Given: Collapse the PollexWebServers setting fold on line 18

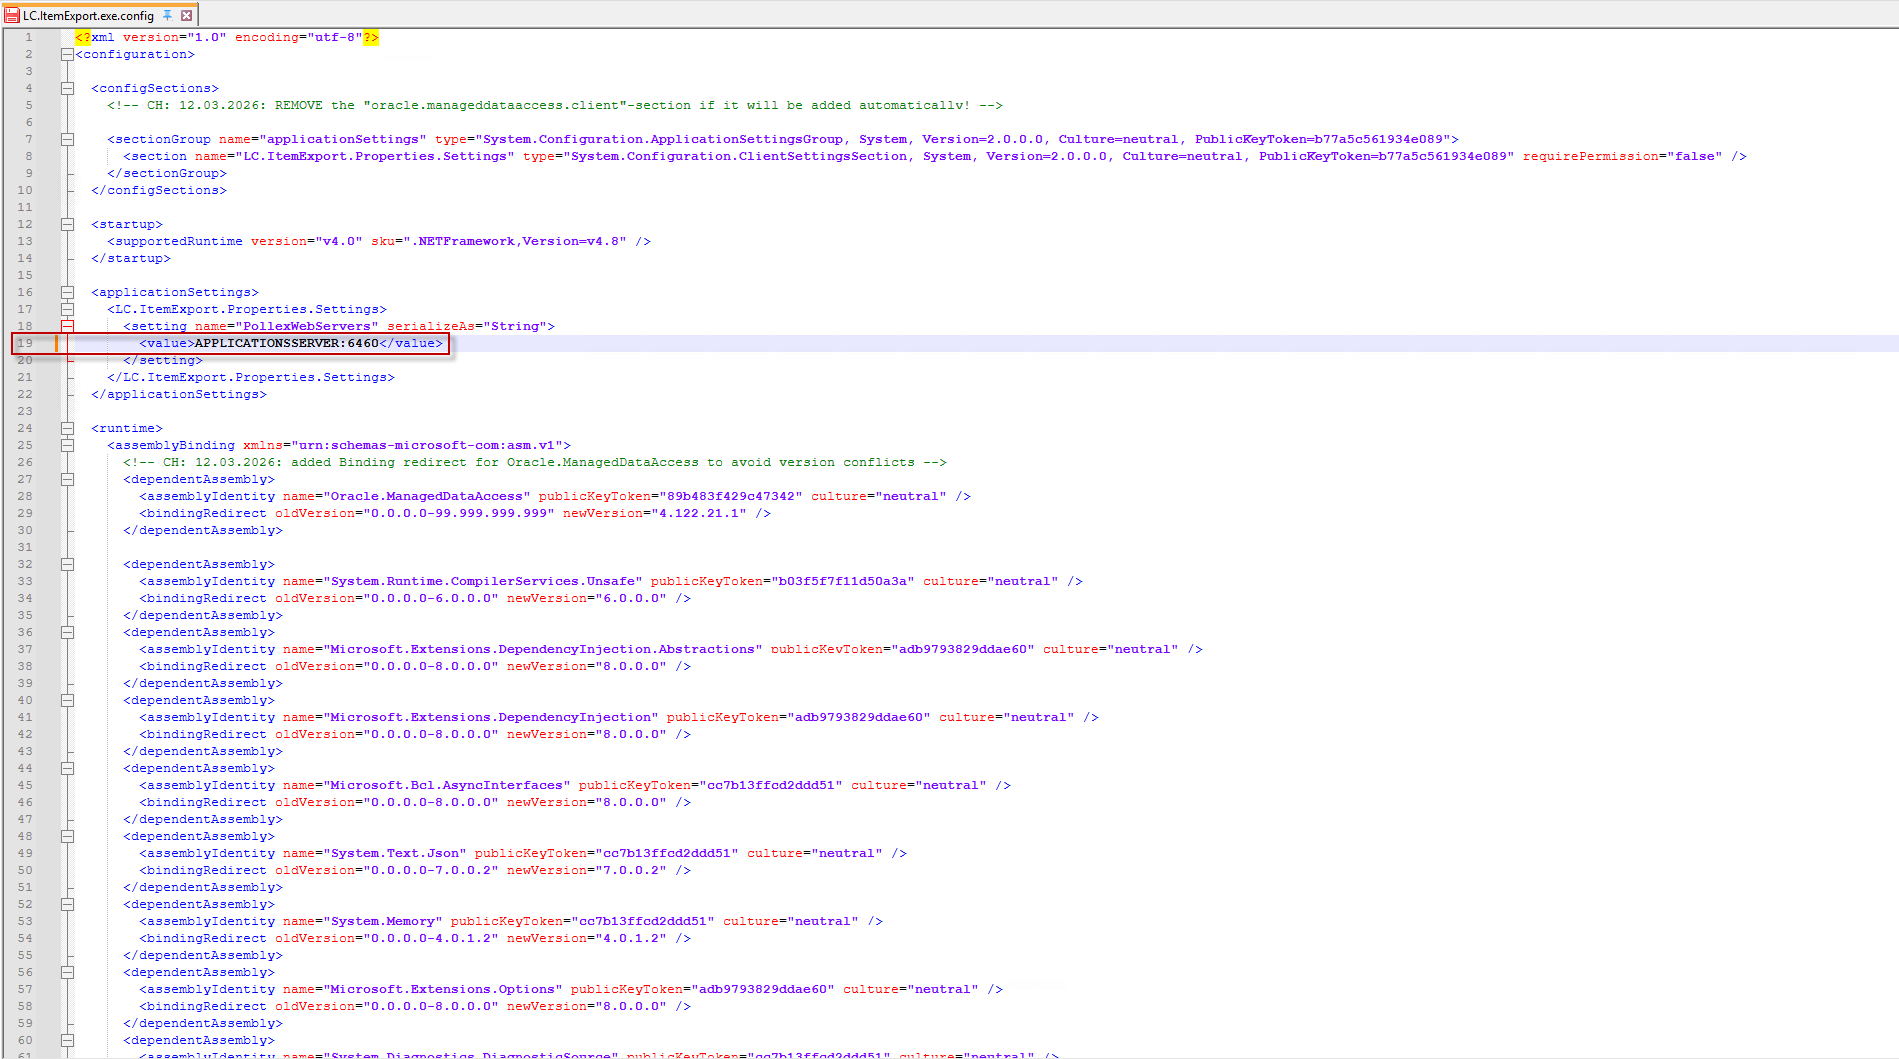Looking at the screenshot, I should point(67,326).
